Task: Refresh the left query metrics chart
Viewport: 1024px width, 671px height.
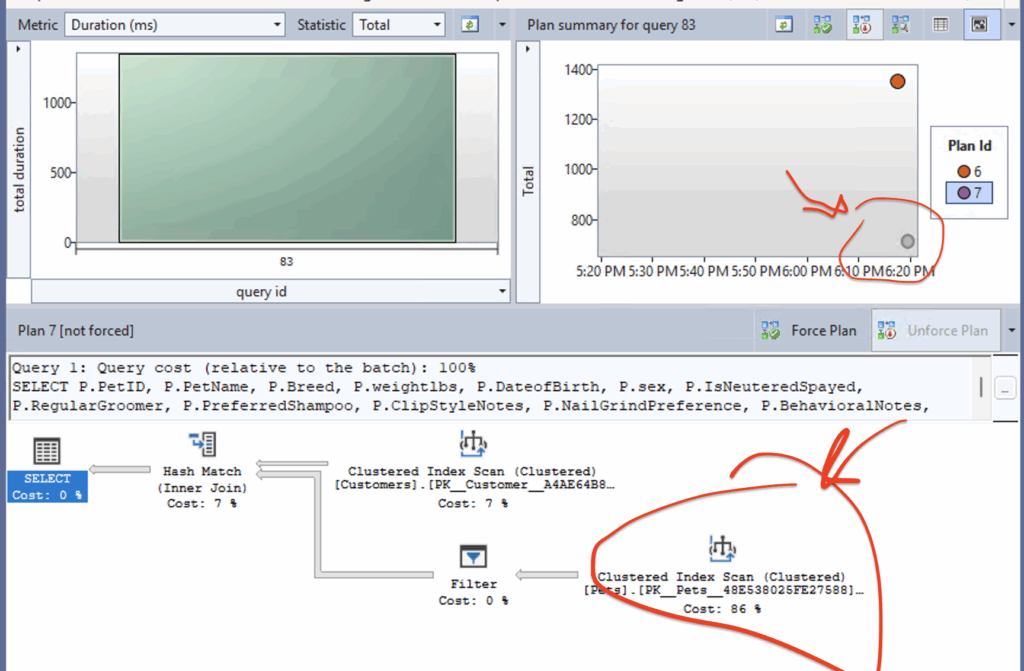Action: 470,24
